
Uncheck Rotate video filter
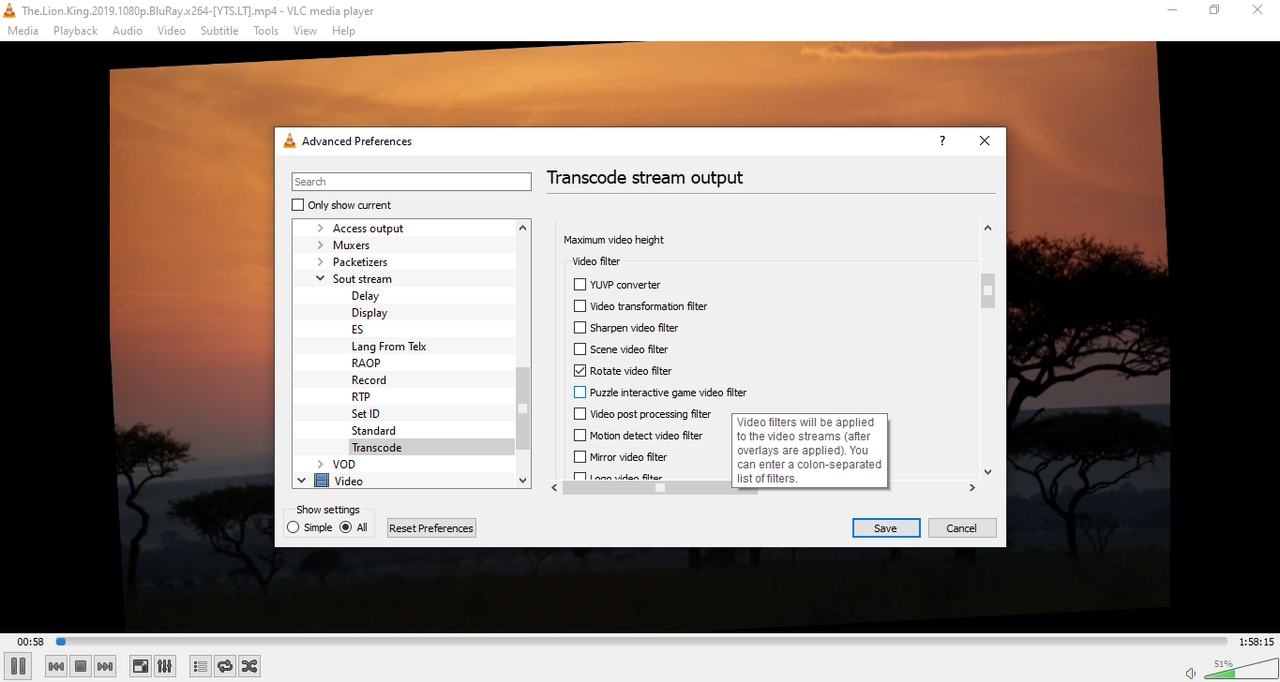(x=580, y=371)
